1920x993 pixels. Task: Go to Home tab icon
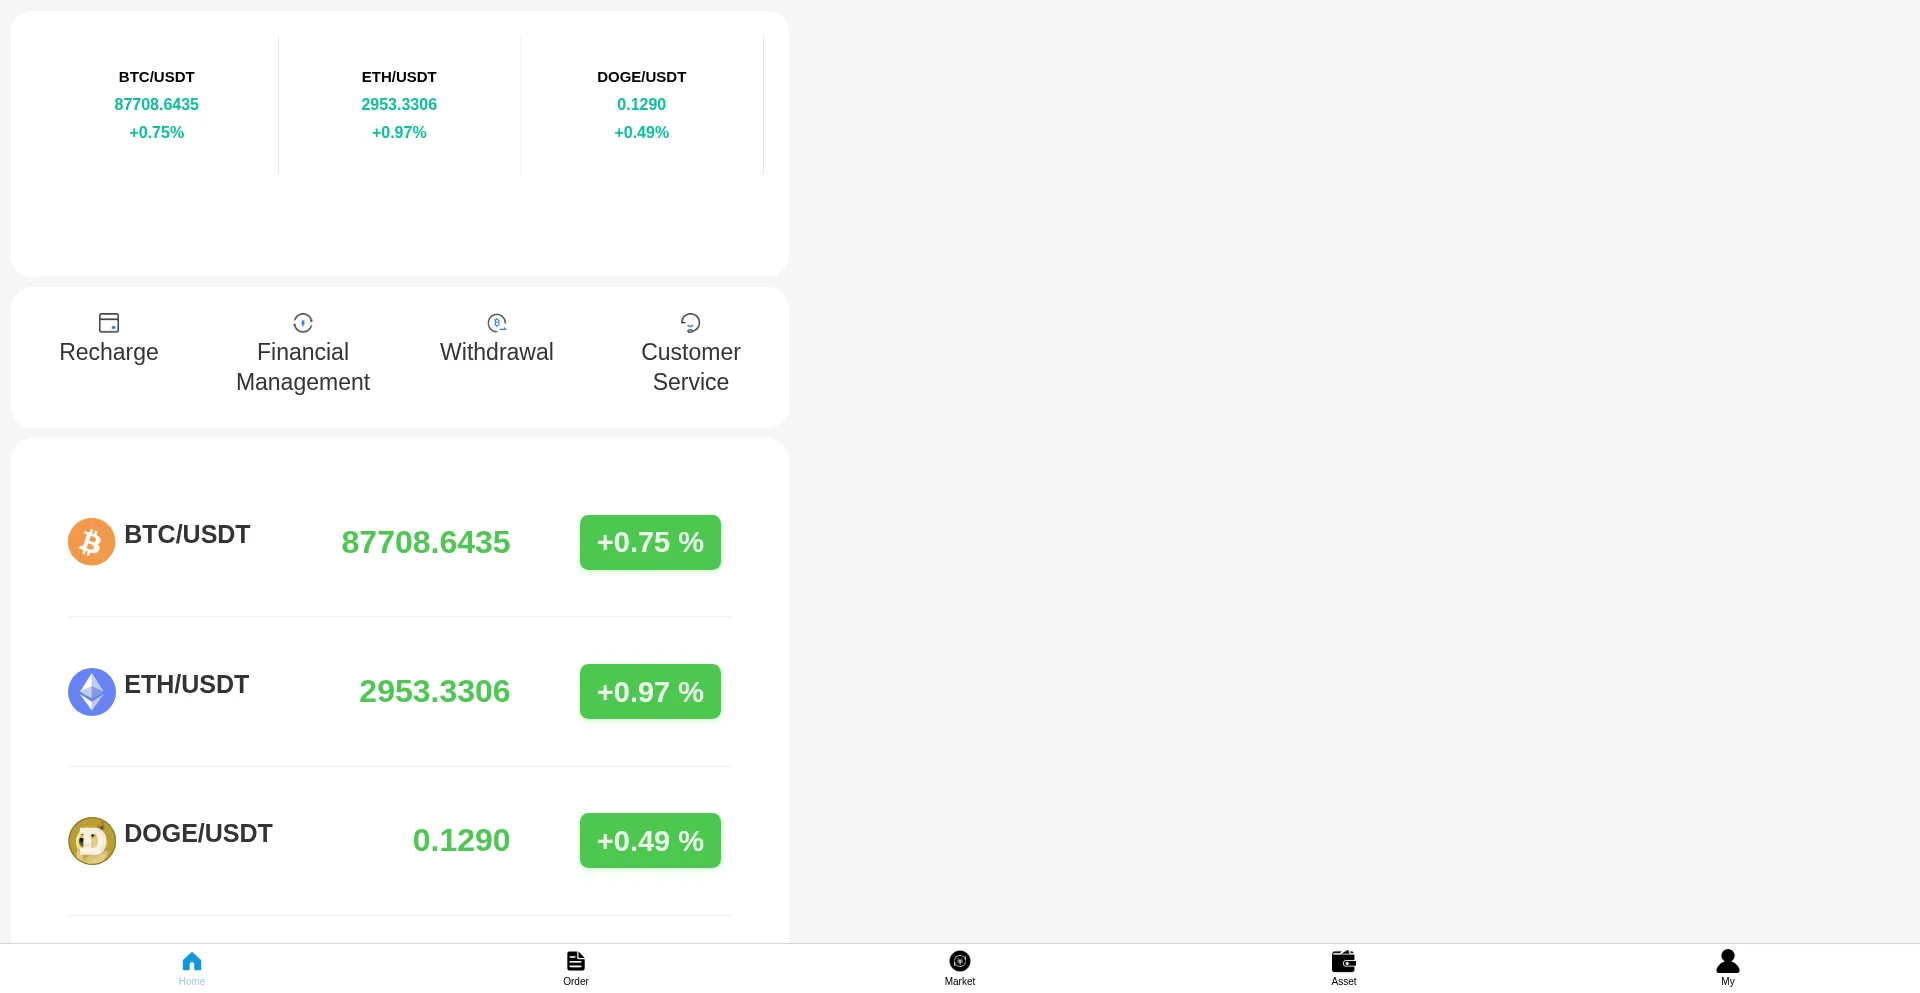point(192,962)
